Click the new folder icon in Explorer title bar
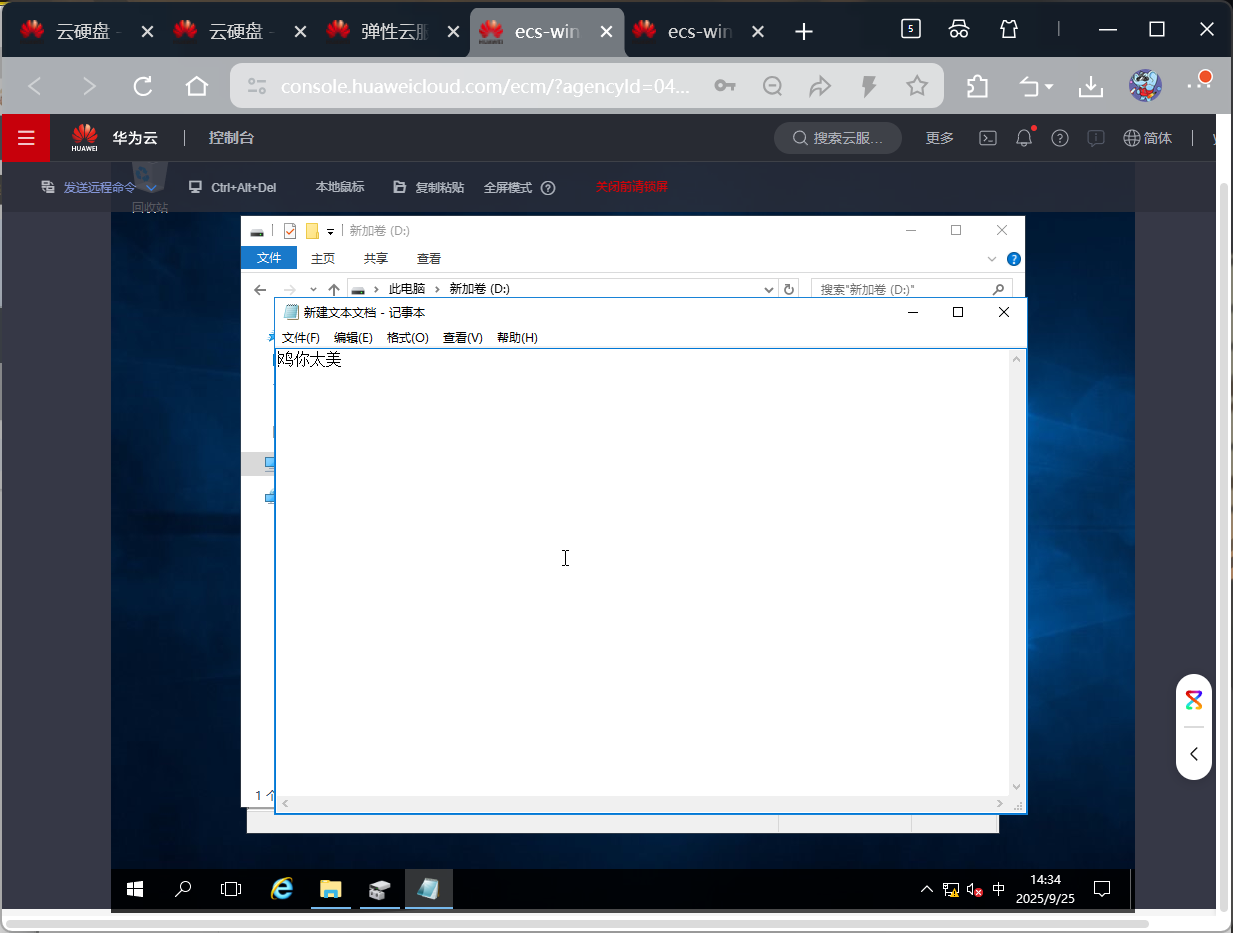Image resolution: width=1233 pixels, height=933 pixels. click(312, 231)
